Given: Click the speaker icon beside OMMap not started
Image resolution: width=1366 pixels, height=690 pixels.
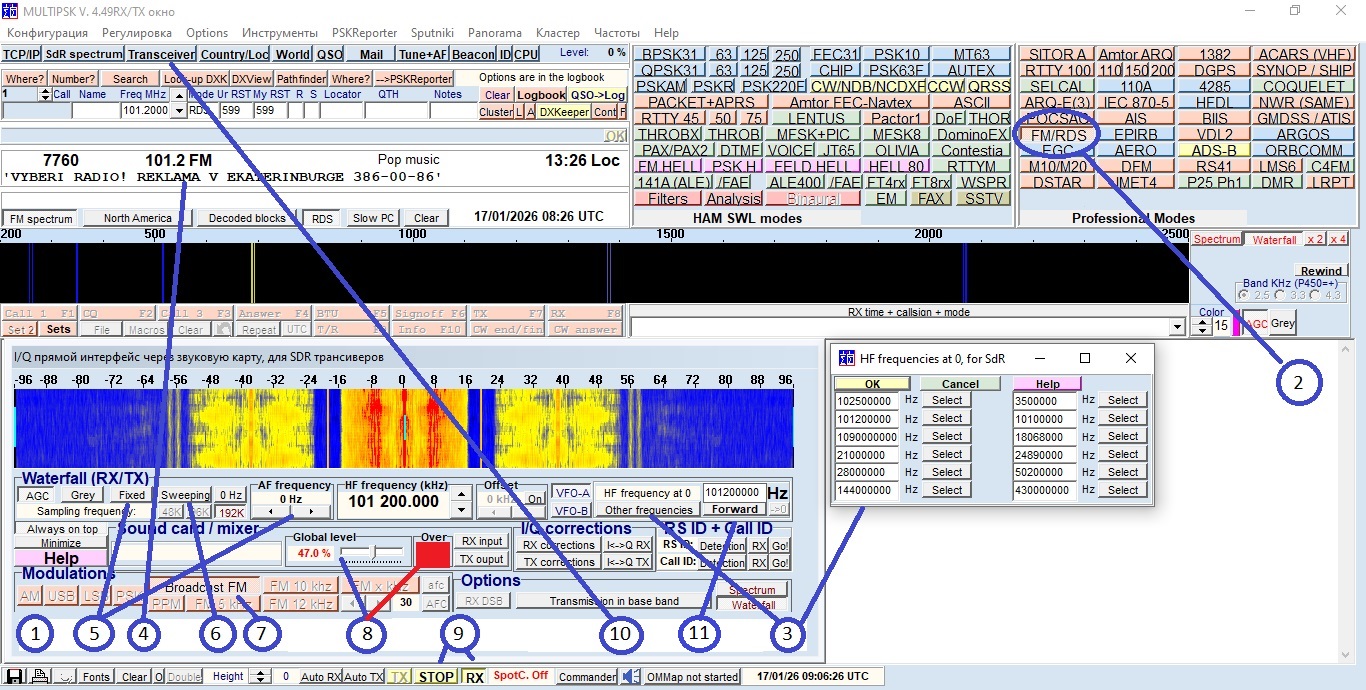Looking at the screenshot, I should [x=630, y=677].
